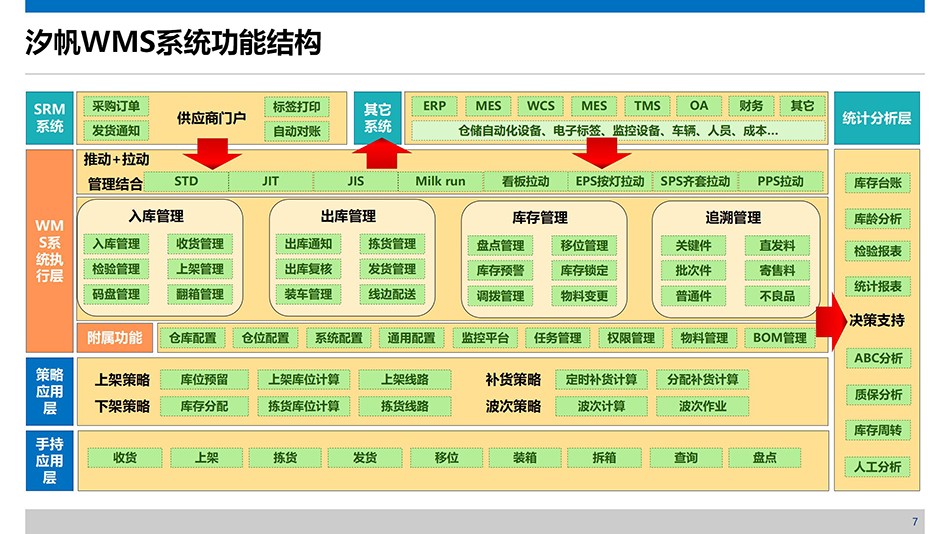The width and height of the screenshot is (950, 534).
Task: Click the slide title 汐帆WMS系统功能结构
Action: (x=172, y=44)
